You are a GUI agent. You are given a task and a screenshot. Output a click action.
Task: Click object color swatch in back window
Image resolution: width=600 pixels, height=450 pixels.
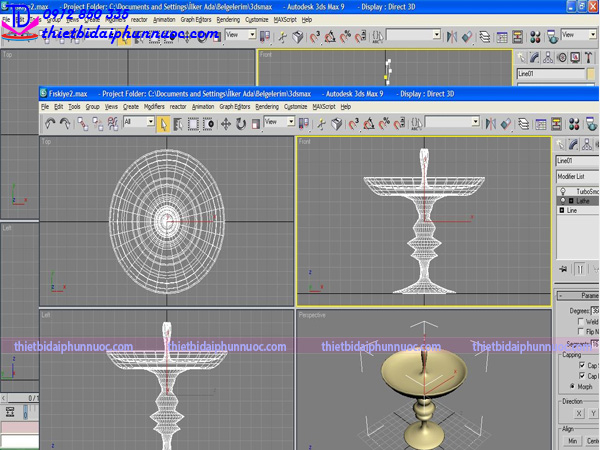(591, 73)
